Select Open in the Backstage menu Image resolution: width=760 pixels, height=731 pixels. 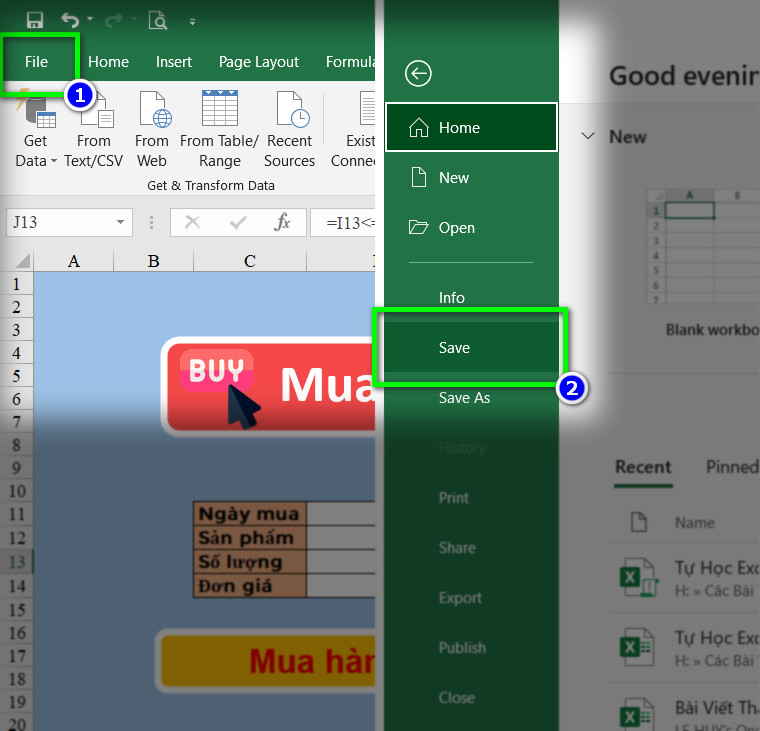tap(471, 227)
